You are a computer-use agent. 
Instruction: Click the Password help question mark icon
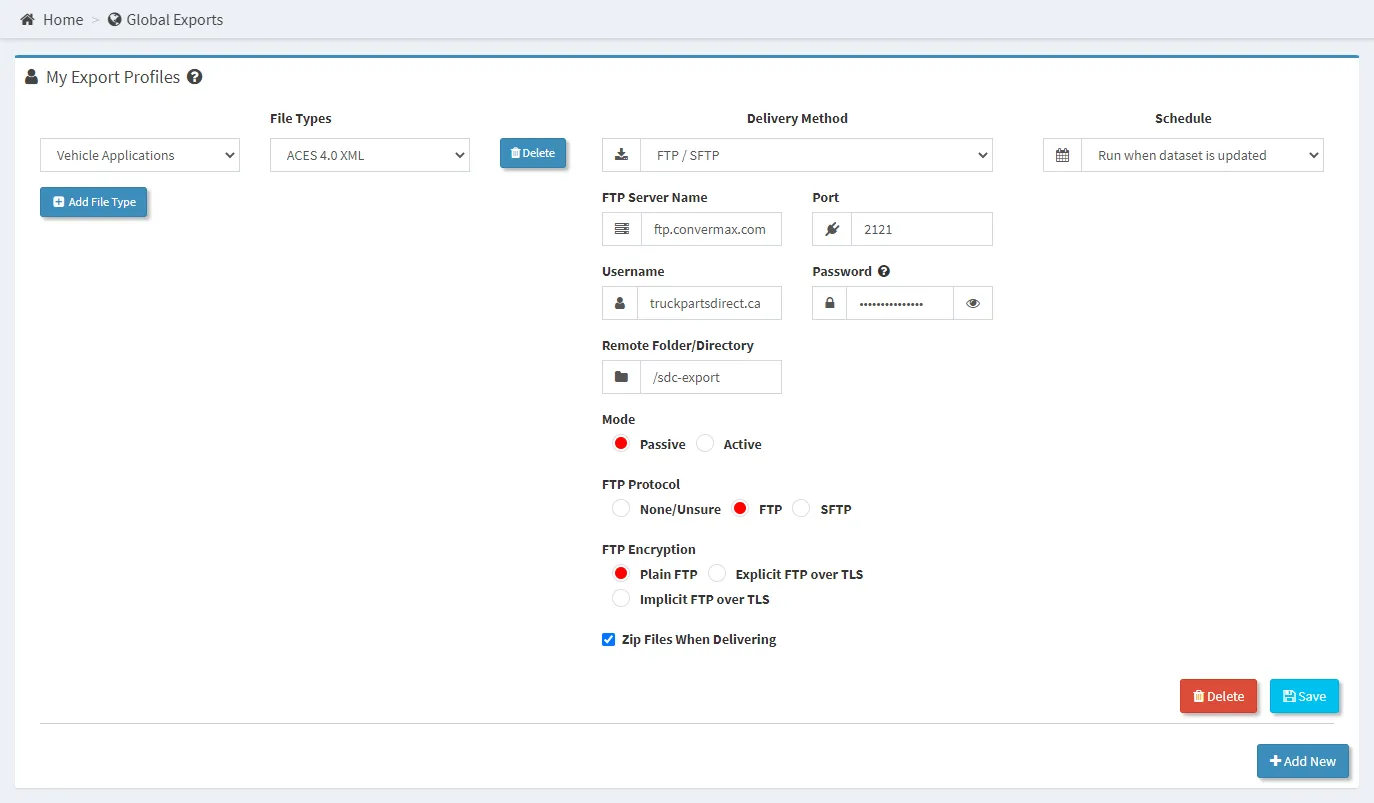click(884, 271)
